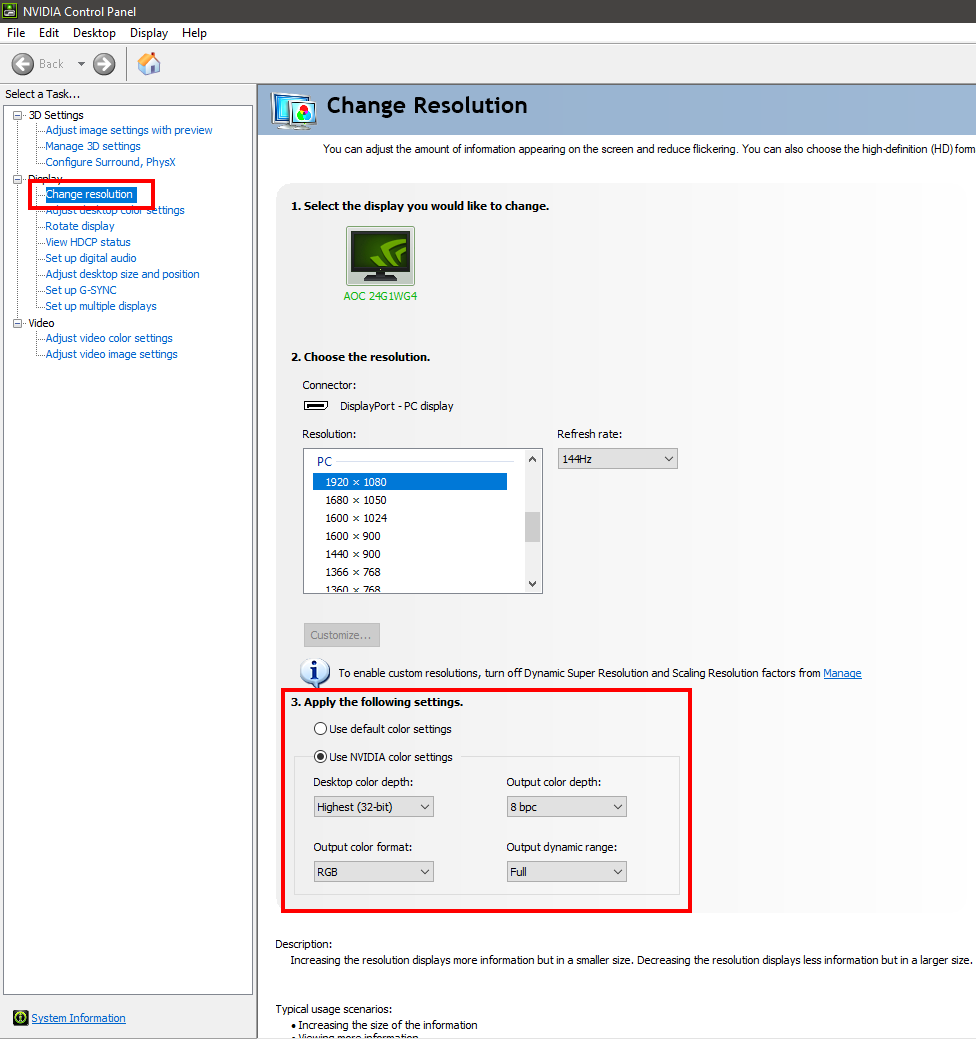Click the resolution list scrollbar thumb
Viewport: 976px width, 1039px height.
click(x=532, y=527)
